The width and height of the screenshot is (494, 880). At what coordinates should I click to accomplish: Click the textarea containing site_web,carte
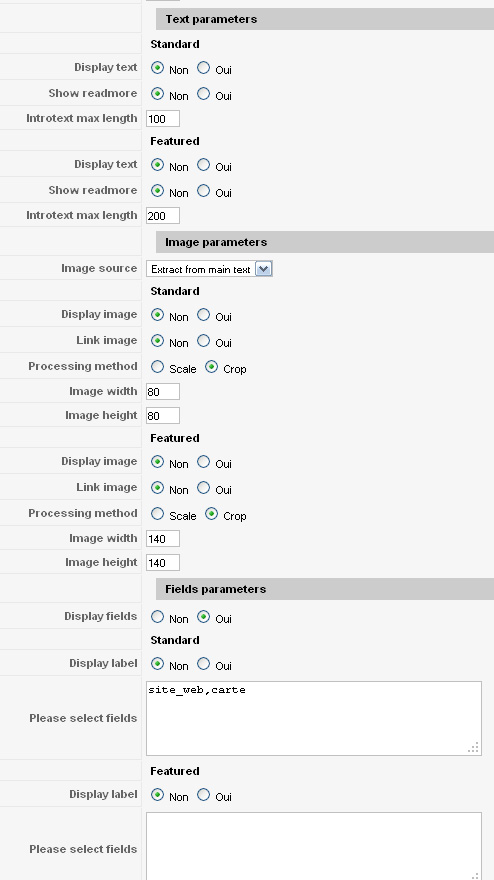coord(314,718)
